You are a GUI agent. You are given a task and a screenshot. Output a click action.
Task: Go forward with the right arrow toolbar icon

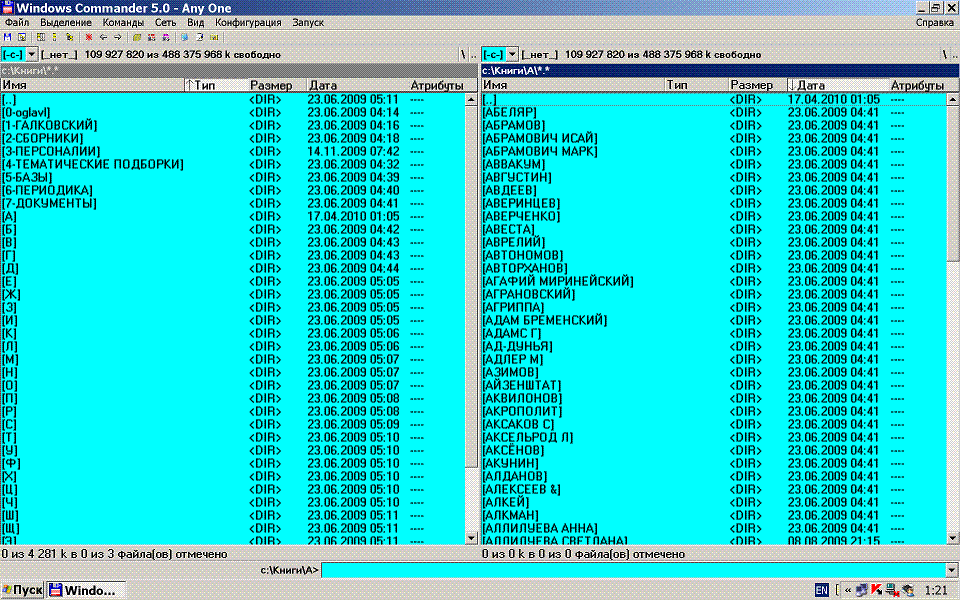point(118,37)
